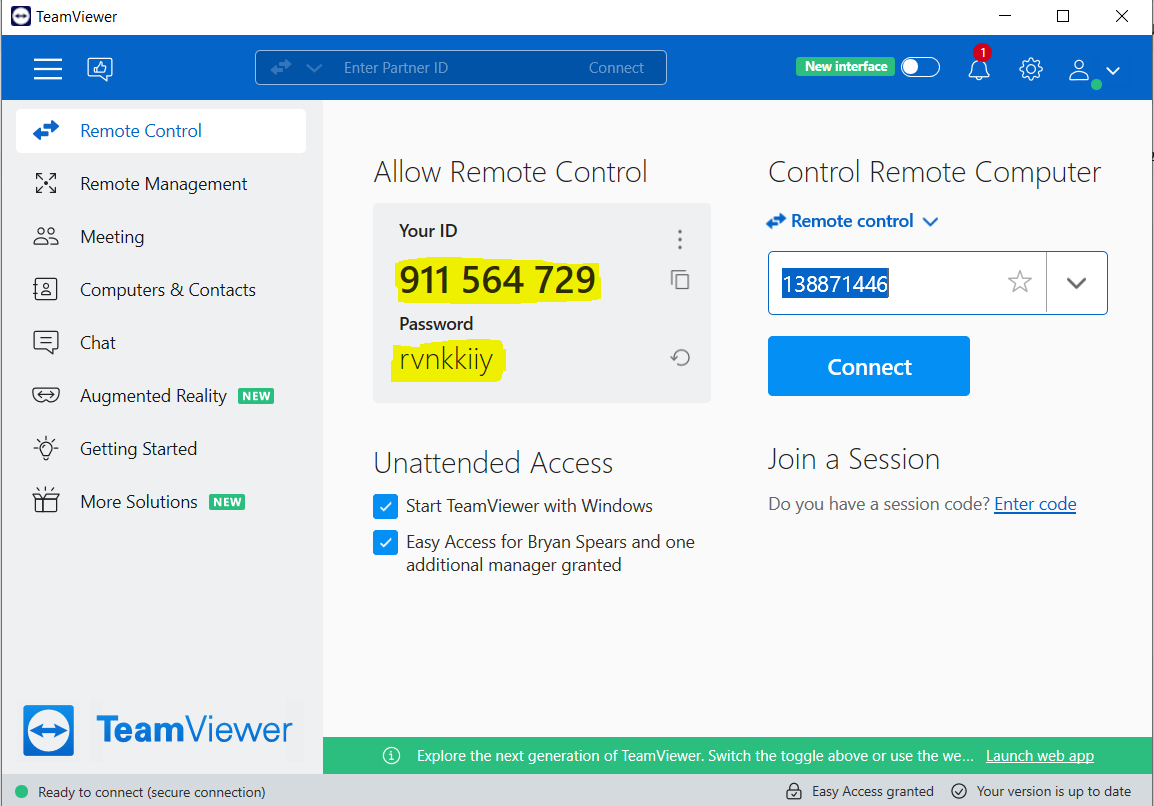Open More Solutions section

tap(160, 502)
